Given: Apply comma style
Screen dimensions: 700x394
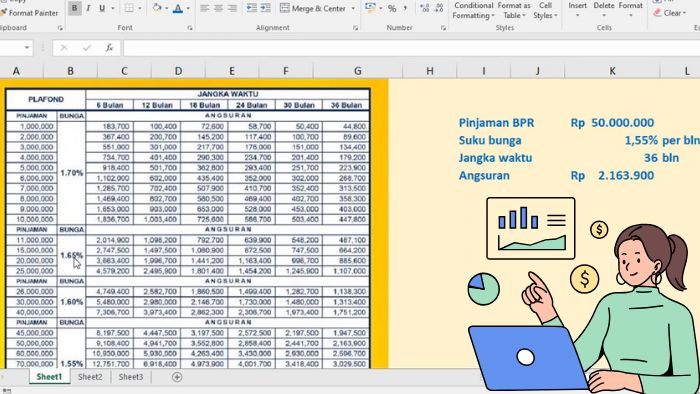Looking at the screenshot, I should click(405, 8).
